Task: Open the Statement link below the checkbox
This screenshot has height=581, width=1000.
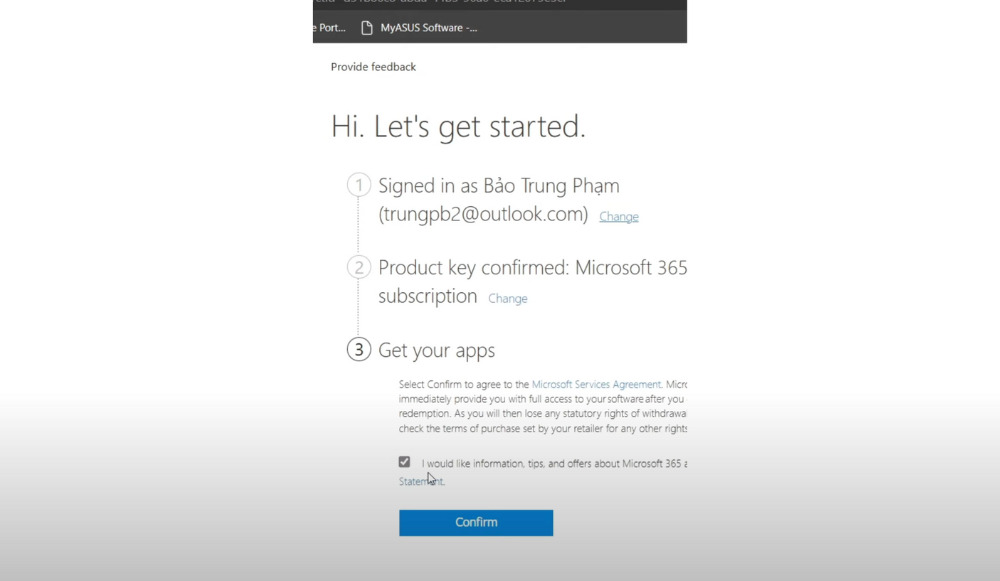Action: [420, 481]
